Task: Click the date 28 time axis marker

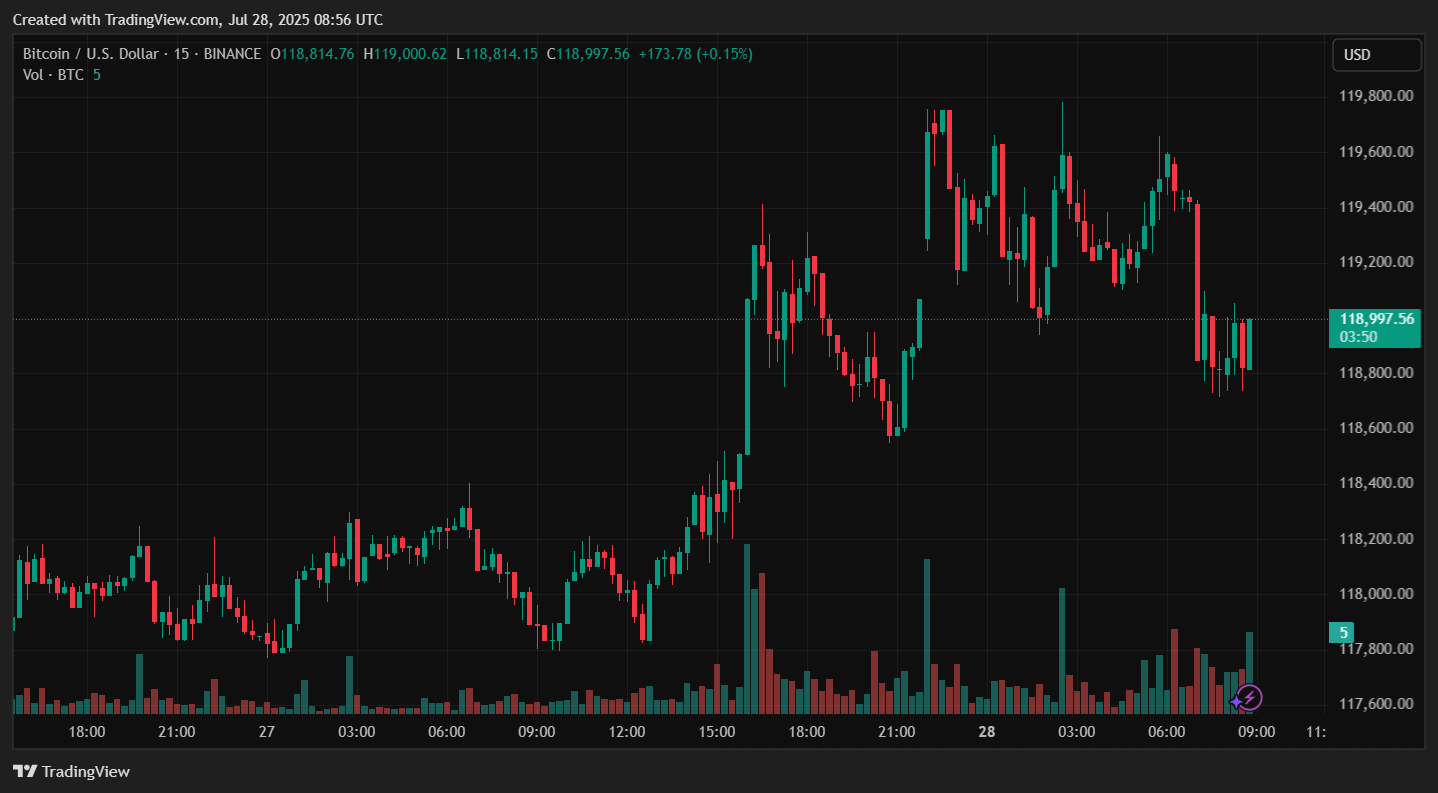Action: [x=987, y=732]
